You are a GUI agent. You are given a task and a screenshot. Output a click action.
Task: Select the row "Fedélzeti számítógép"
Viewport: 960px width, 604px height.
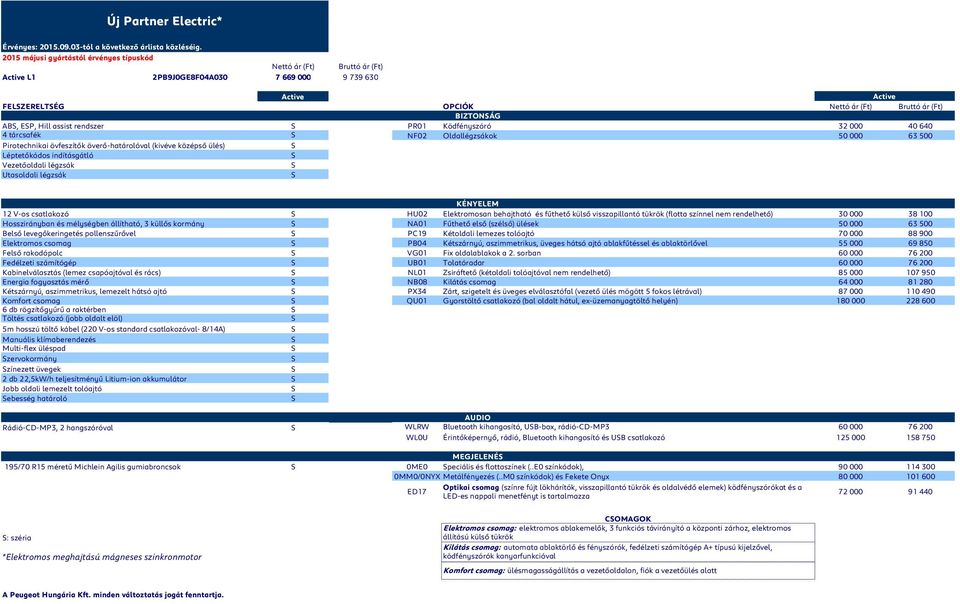coord(165,263)
